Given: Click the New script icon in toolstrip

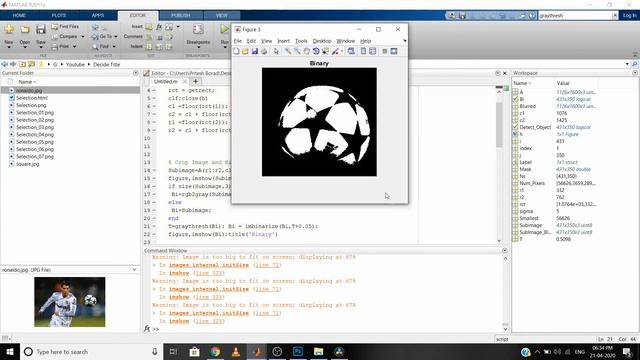Looking at the screenshot, I should tap(9, 29).
